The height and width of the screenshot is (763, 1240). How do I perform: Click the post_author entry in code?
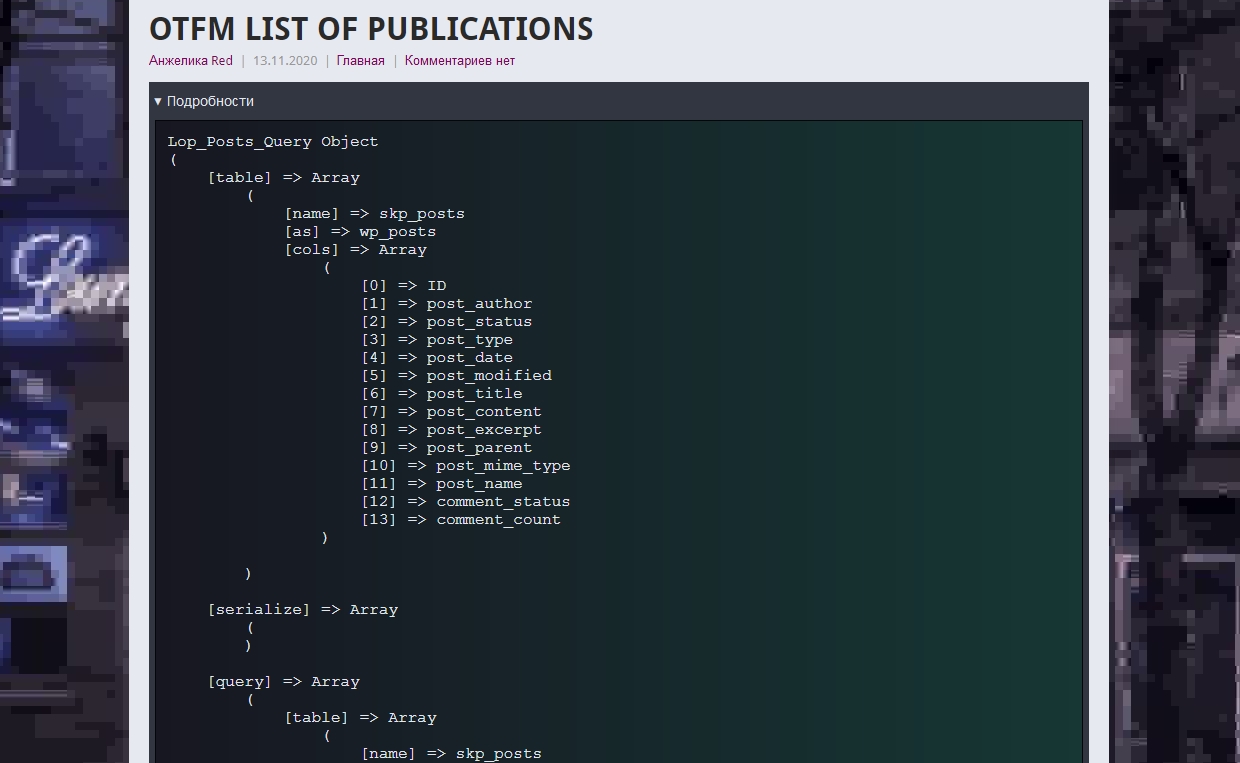479,304
